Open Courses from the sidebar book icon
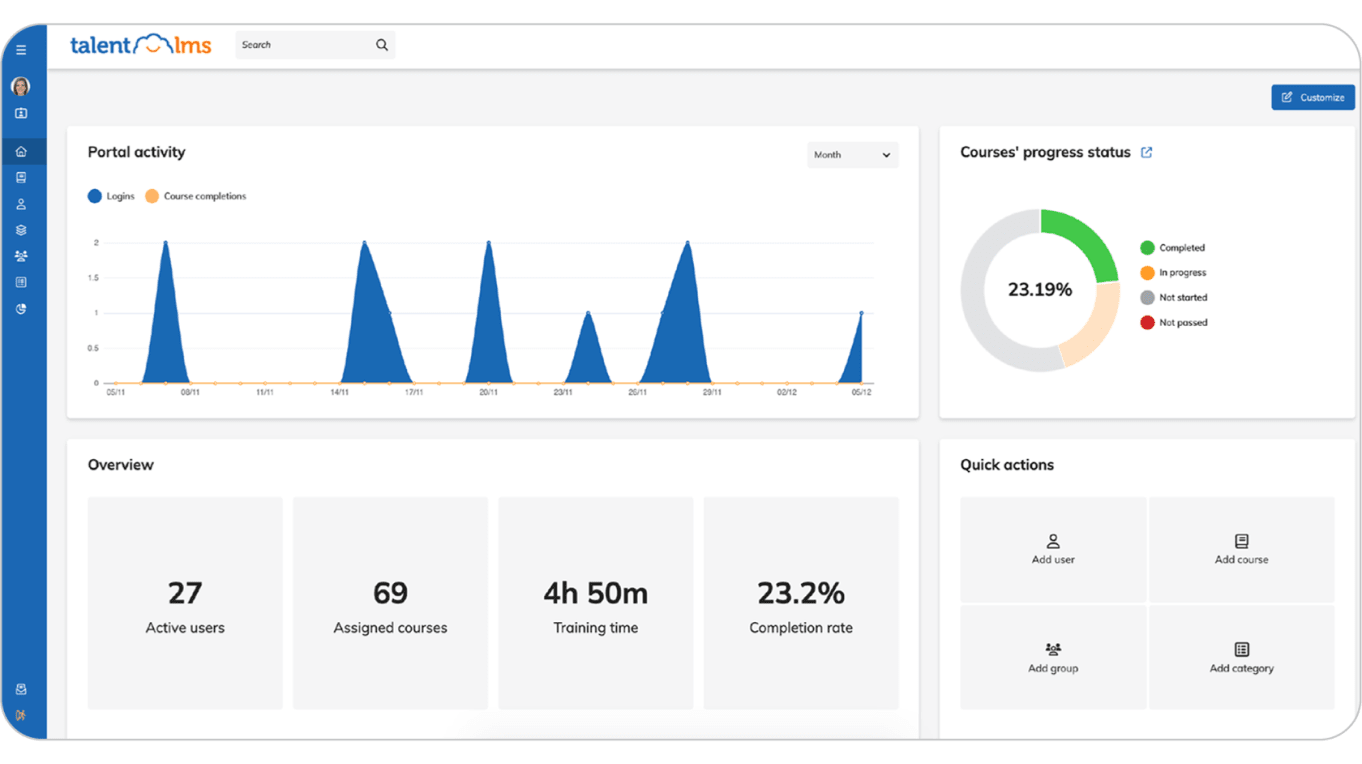Screen dimensions: 1362x764 (21, 178)
